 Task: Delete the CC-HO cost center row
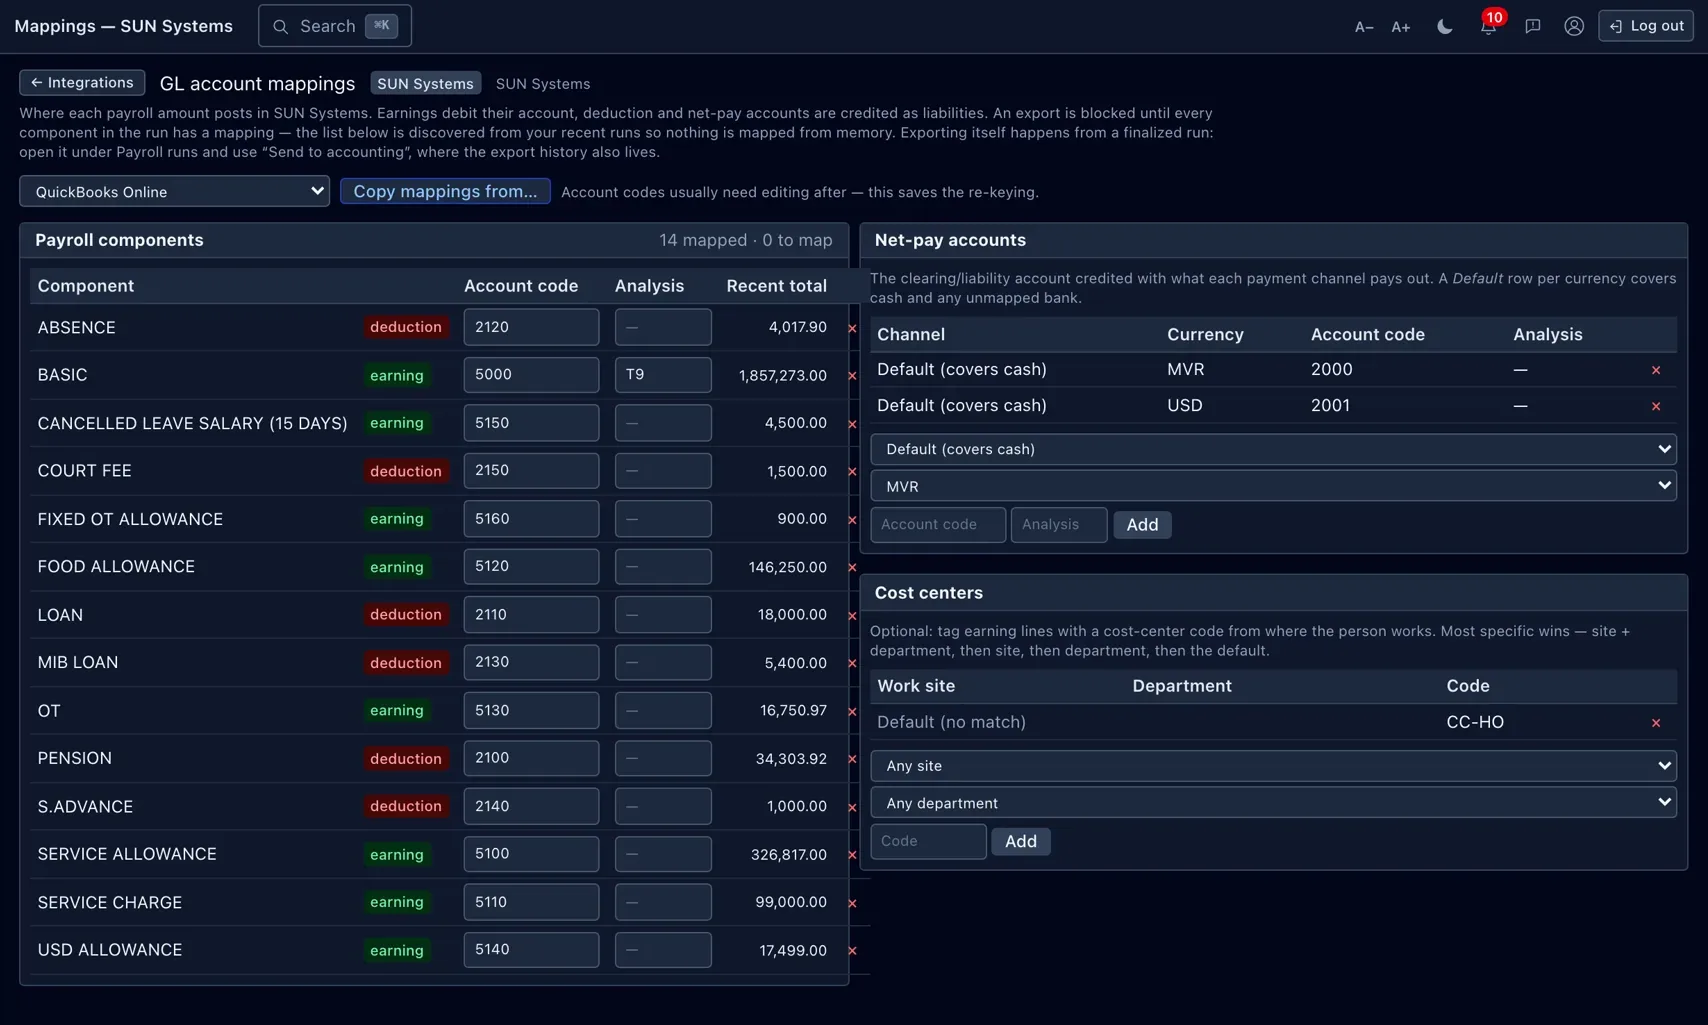click(1656, 723)
